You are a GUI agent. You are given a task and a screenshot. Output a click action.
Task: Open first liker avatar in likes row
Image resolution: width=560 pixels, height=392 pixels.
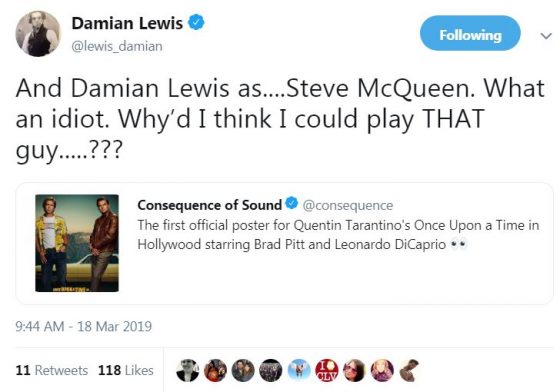188,371
